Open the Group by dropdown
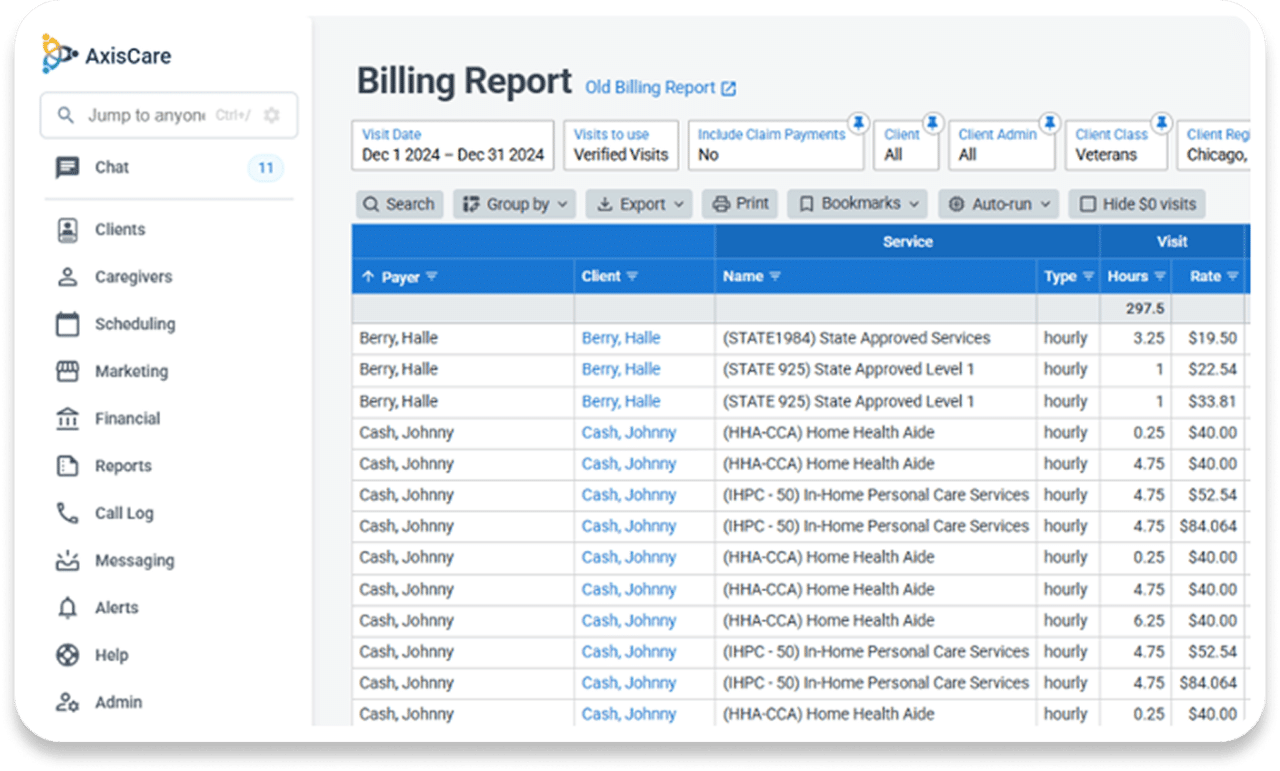The image size is (1280, 771). [x=514, y=203]
